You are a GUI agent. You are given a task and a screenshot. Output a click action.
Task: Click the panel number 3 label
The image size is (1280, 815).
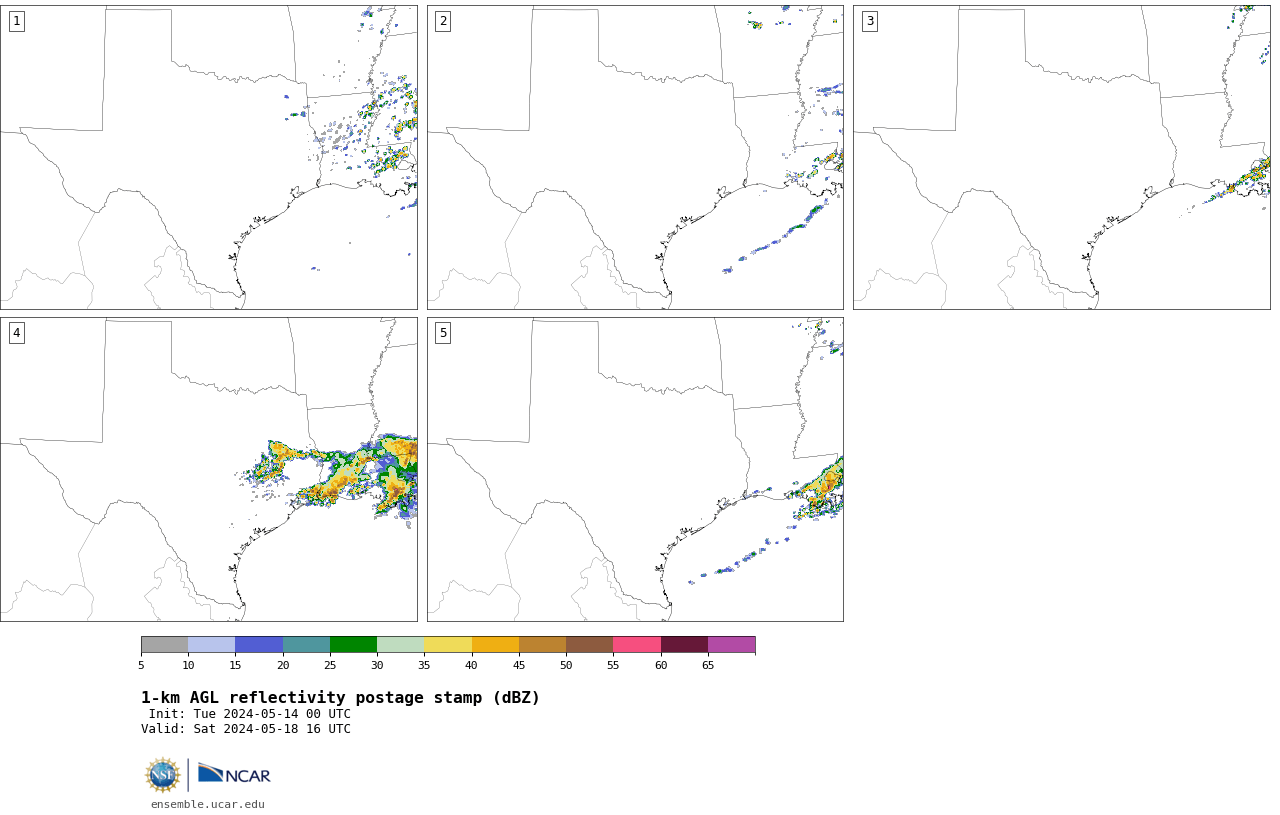(869, 21)
